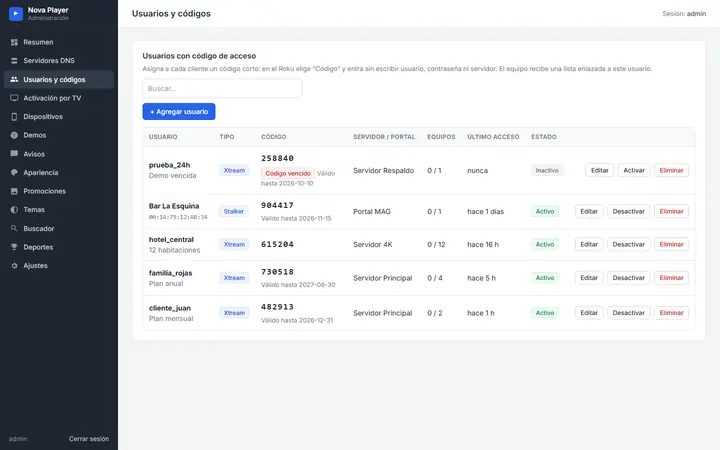Open the Resumen menu item
The height and width of the screenshot is (450, 720).
click(59, 42)
